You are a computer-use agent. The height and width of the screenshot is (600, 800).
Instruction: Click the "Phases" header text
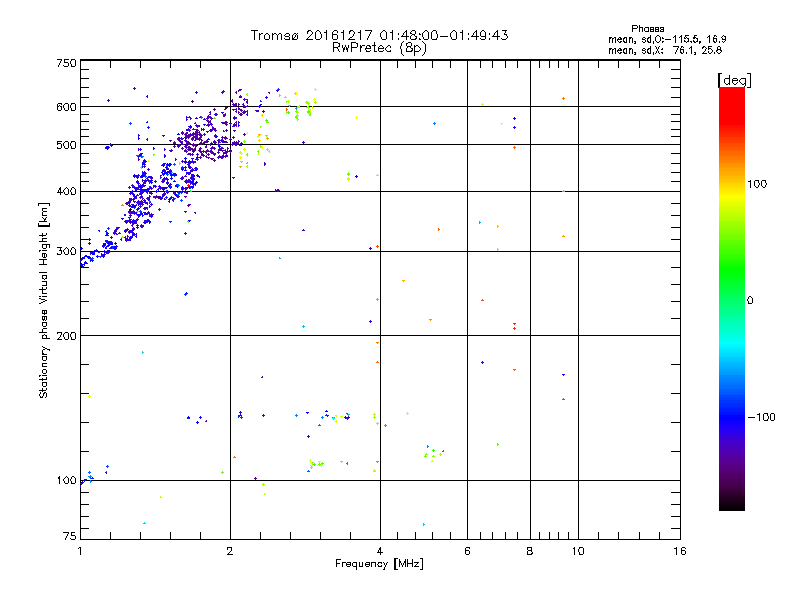point(647,29)
